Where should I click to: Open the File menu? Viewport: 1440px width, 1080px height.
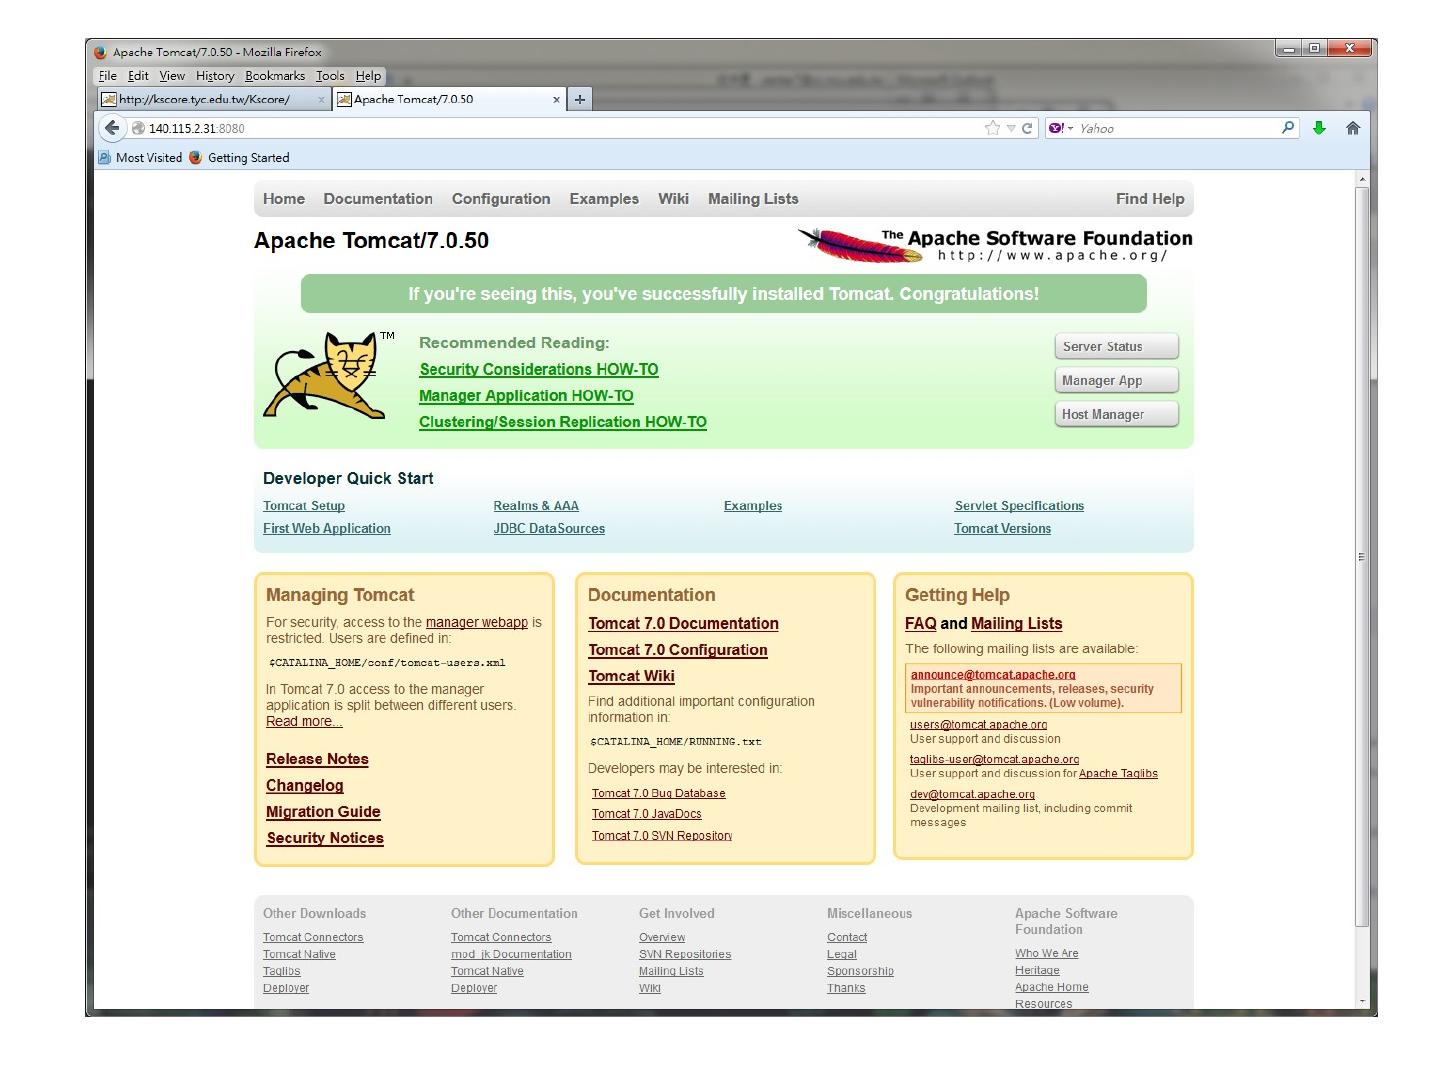pyautogui.click(x=108, y=76)
